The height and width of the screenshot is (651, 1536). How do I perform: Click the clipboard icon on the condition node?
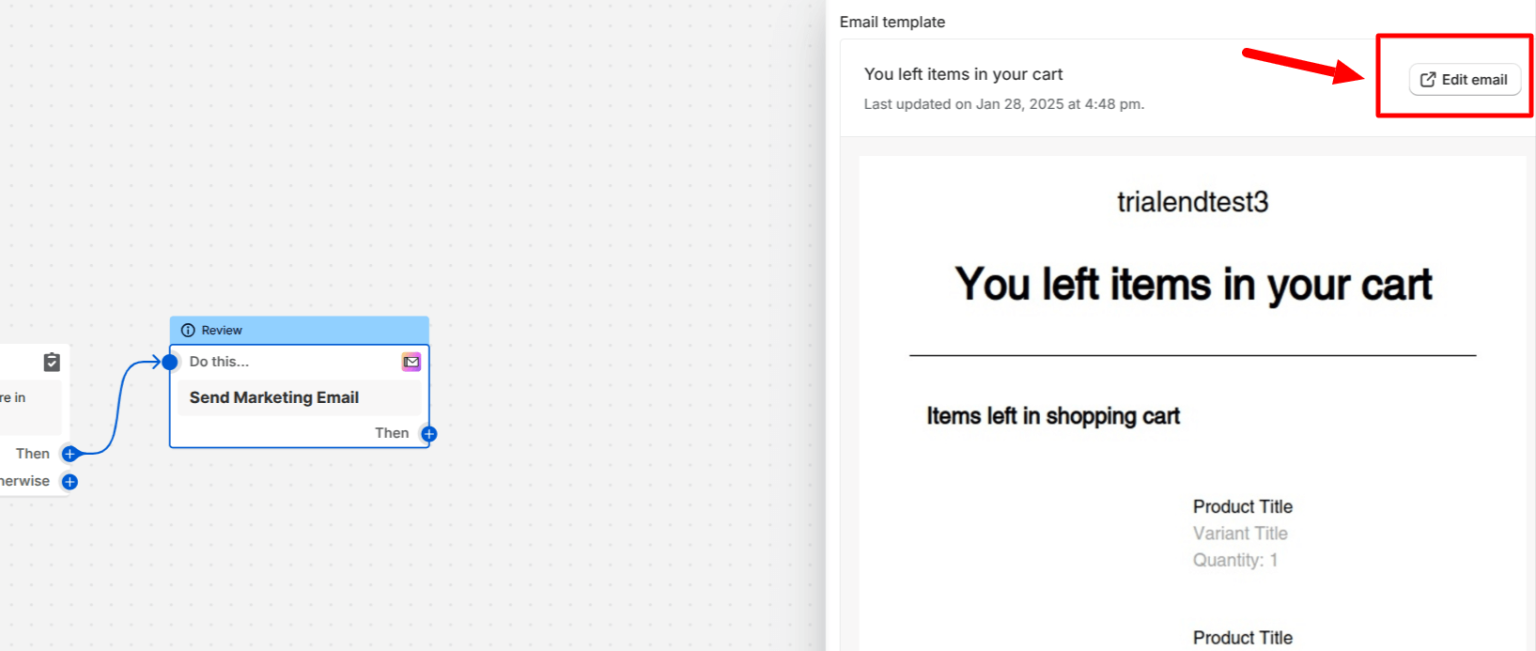pos(52,362)
